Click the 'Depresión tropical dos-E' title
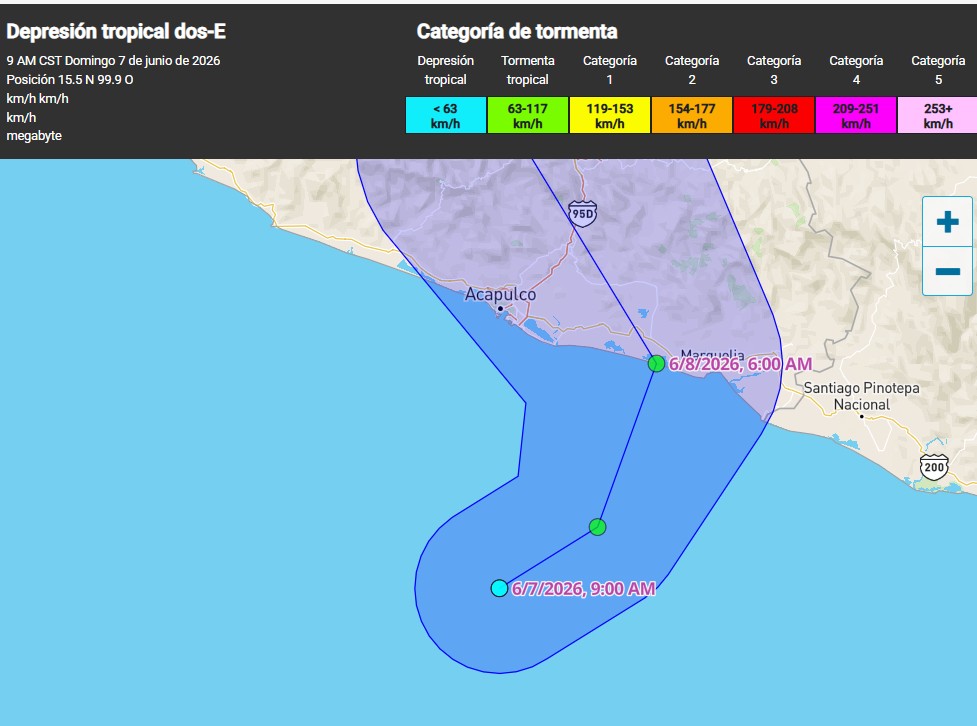Image resolution: width=977 pixels, height=726 pixels. pos(116,31)
